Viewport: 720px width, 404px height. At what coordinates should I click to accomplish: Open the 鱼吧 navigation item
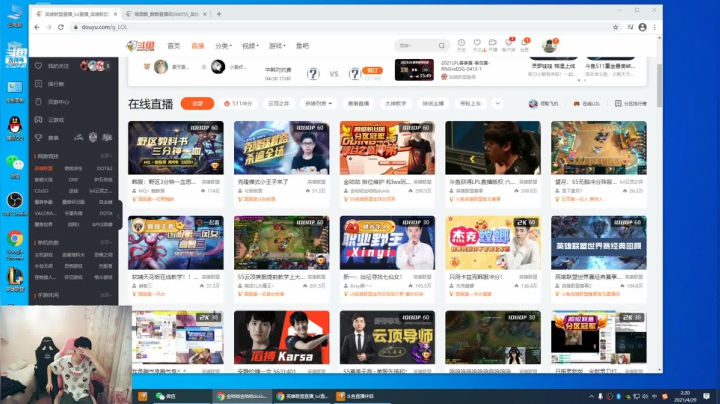coord(302,46)
